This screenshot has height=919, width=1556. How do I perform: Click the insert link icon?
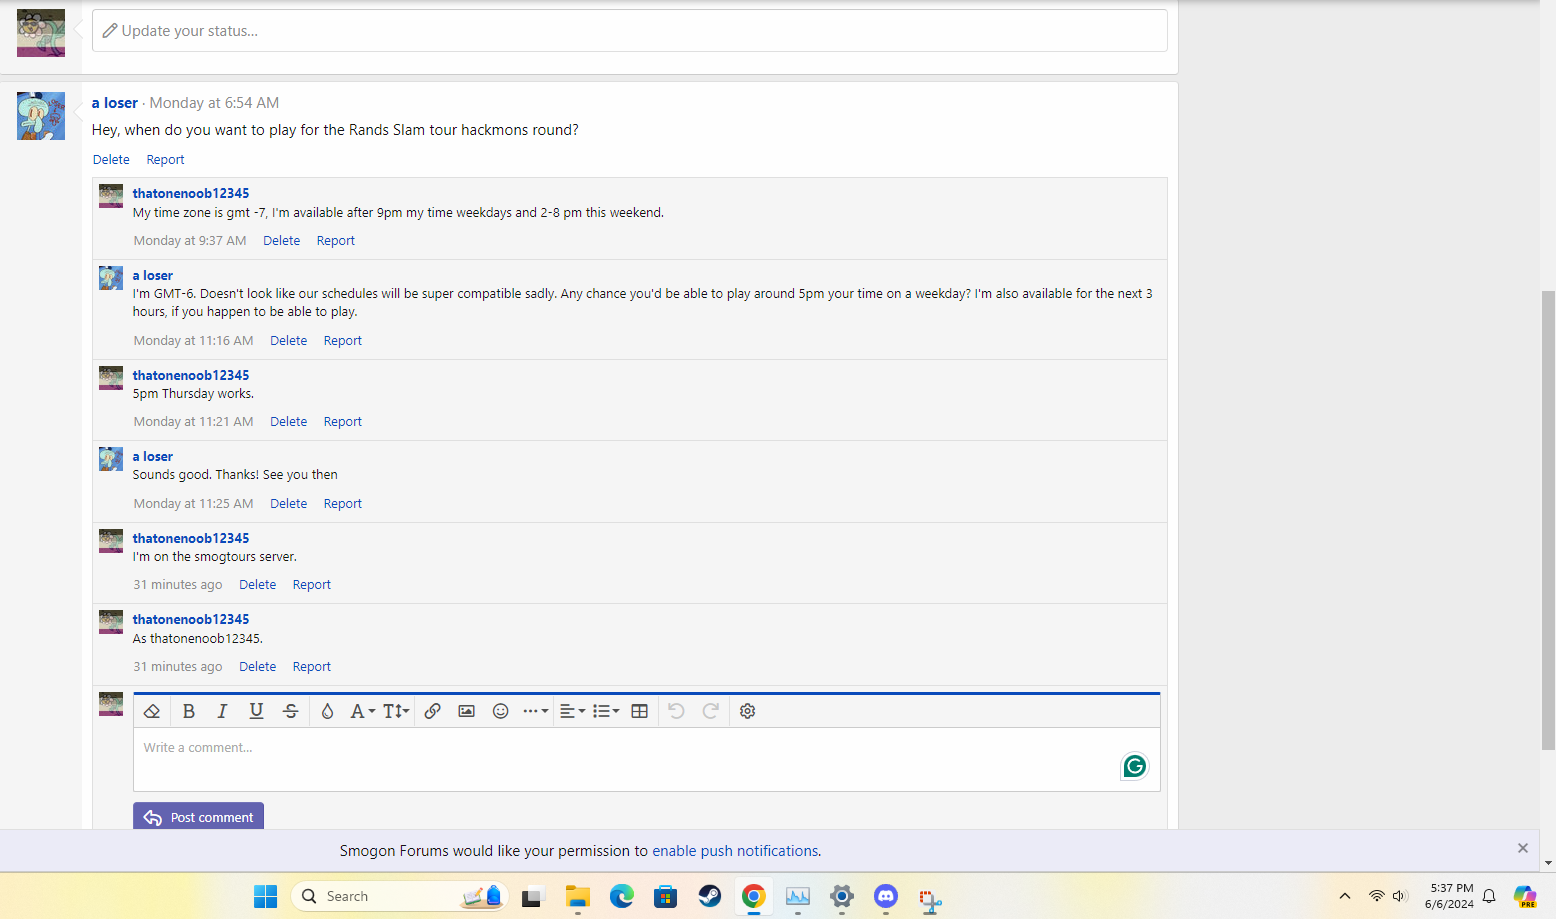(x=432, y=711)
